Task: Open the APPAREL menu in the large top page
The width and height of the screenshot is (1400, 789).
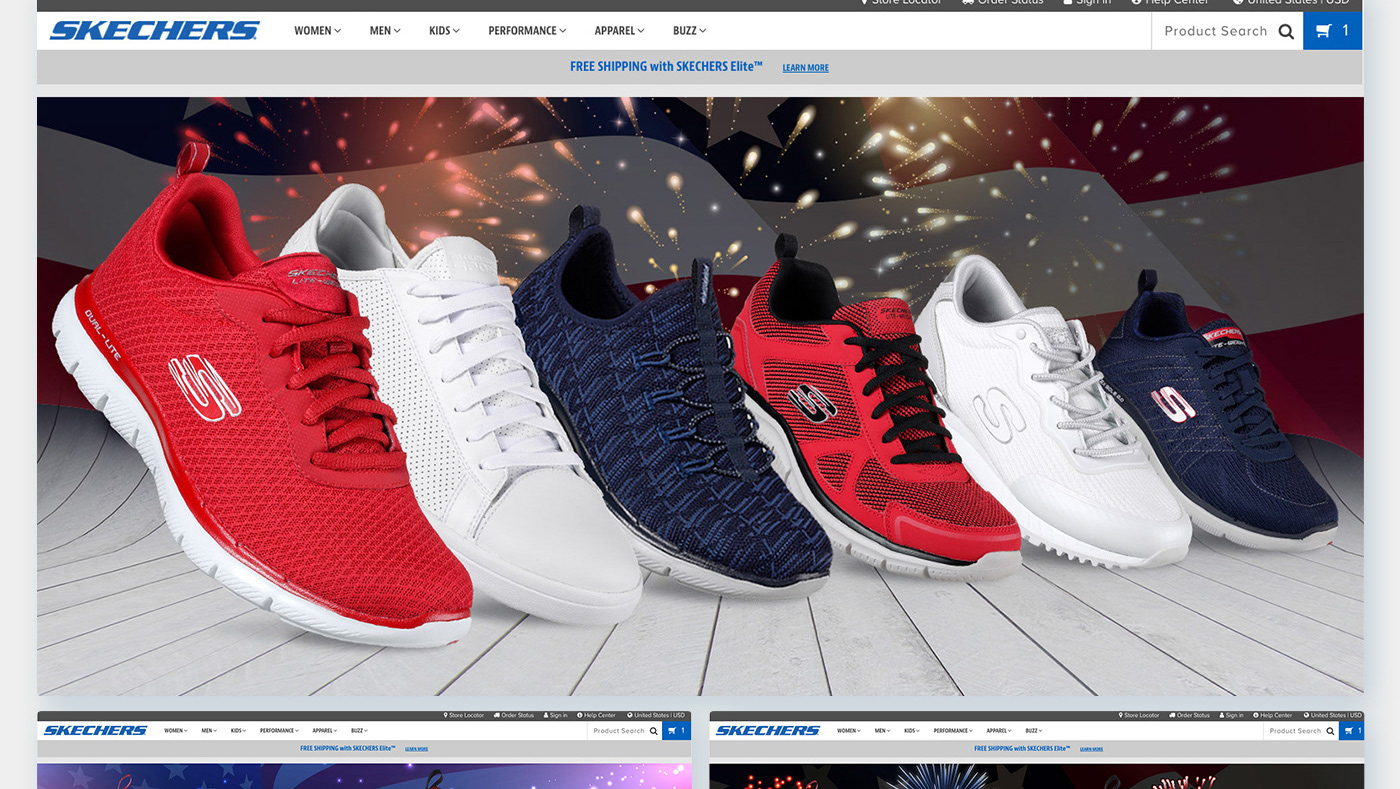Action: click(619, 31)
